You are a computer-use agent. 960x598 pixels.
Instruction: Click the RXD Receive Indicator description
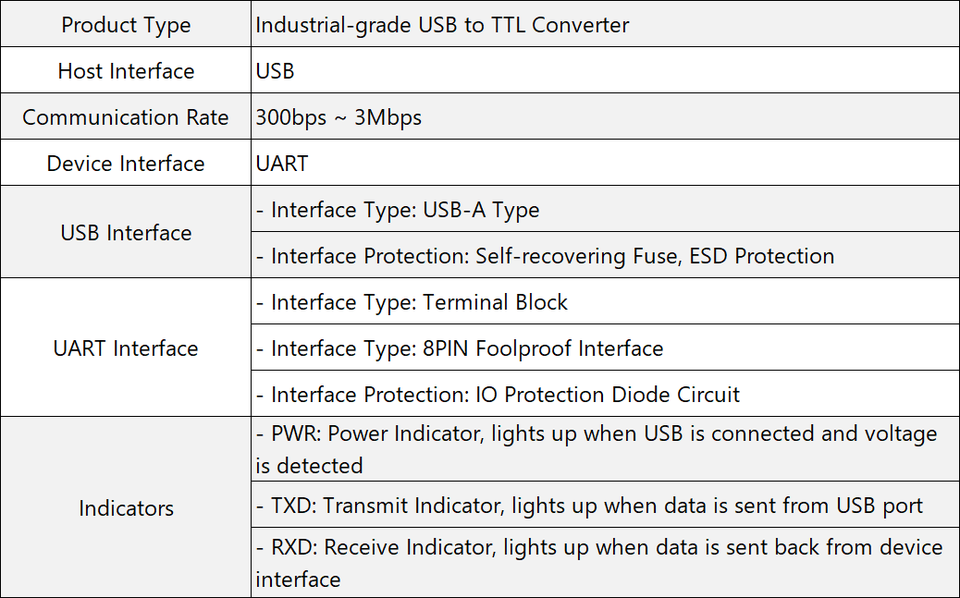[x=599, y=547]
